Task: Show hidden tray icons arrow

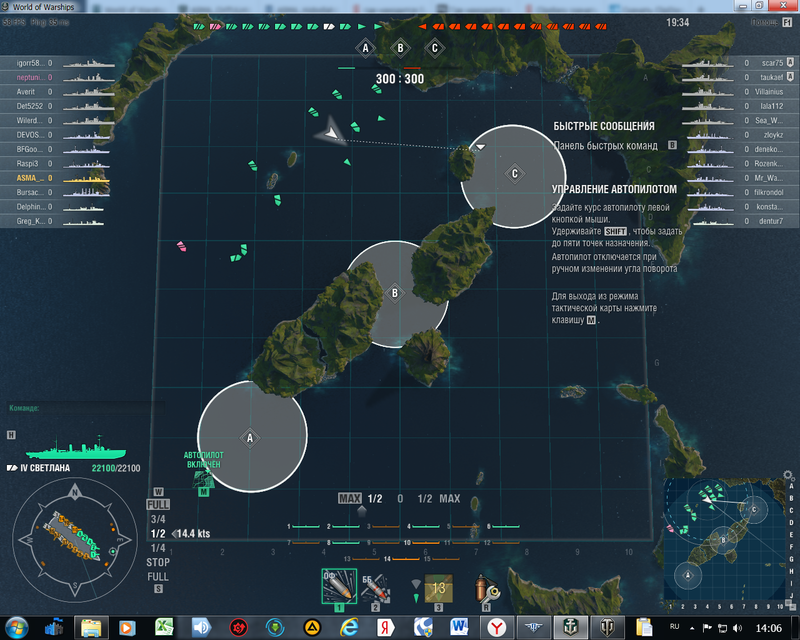Action: pos(692,628)
